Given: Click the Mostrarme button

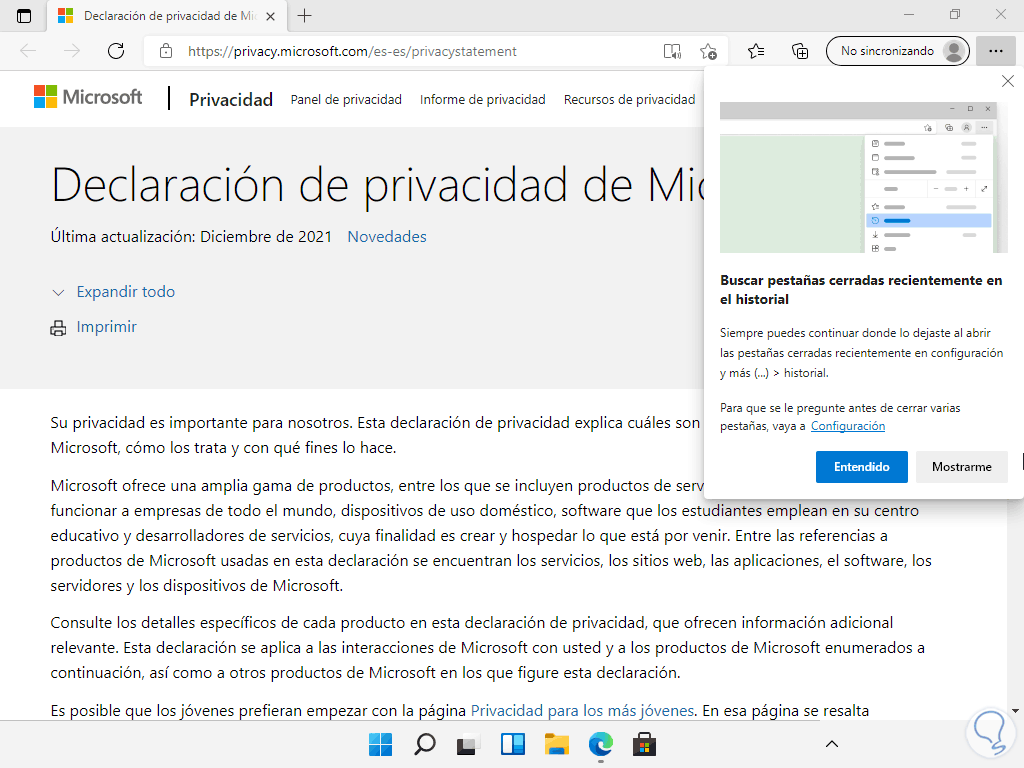Looking at the screenshot, I should 961,467.
